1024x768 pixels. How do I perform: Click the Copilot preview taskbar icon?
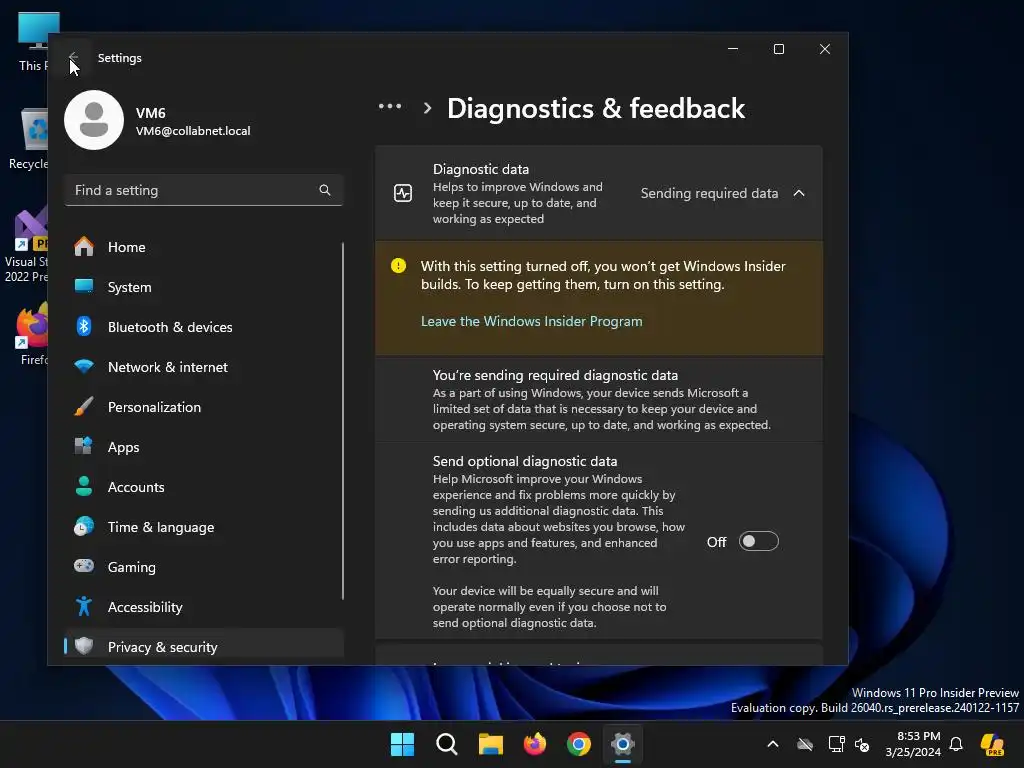click(993, 744)
